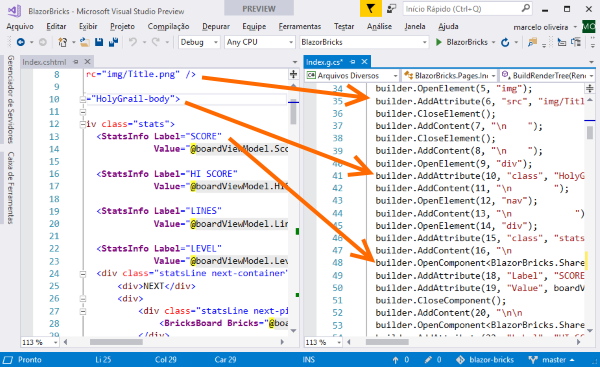Image resolution: width=600 pixels, height=367 pixels.
Task: Open the Arquivos Diversos project dropdown
Action: pos(352,75)
